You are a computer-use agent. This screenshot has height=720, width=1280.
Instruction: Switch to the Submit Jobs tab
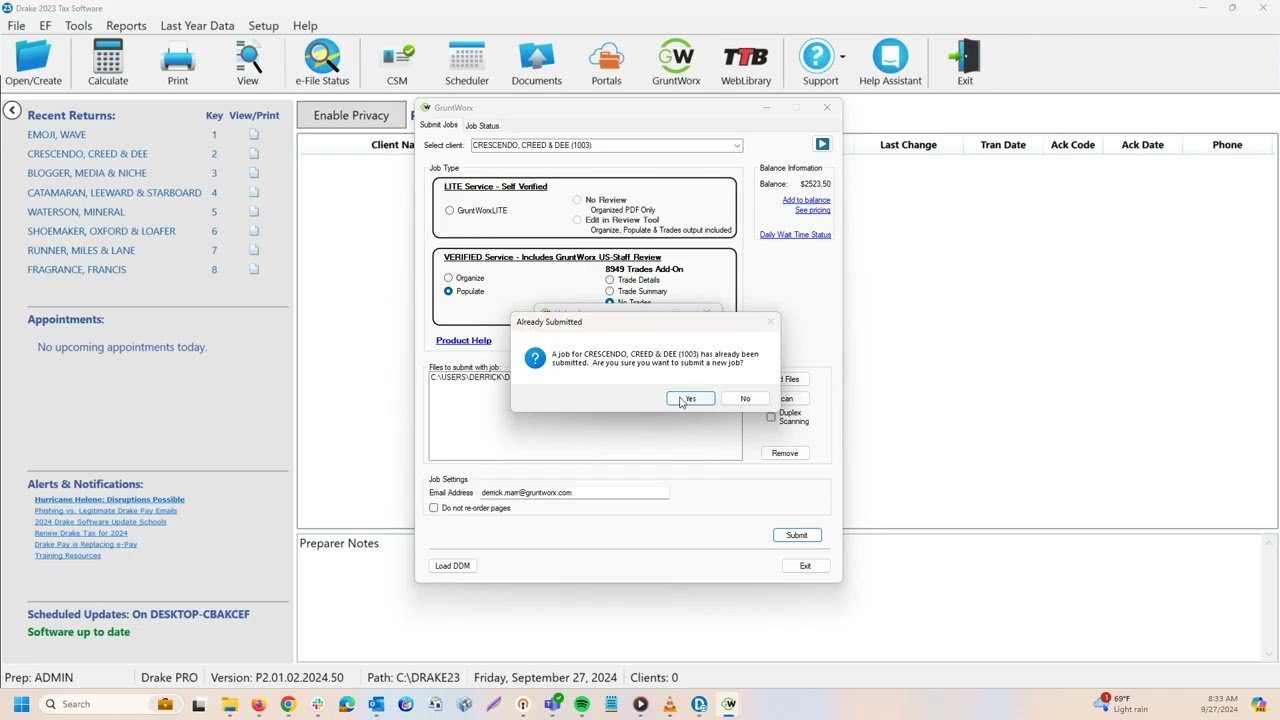[x=438, y=125]
